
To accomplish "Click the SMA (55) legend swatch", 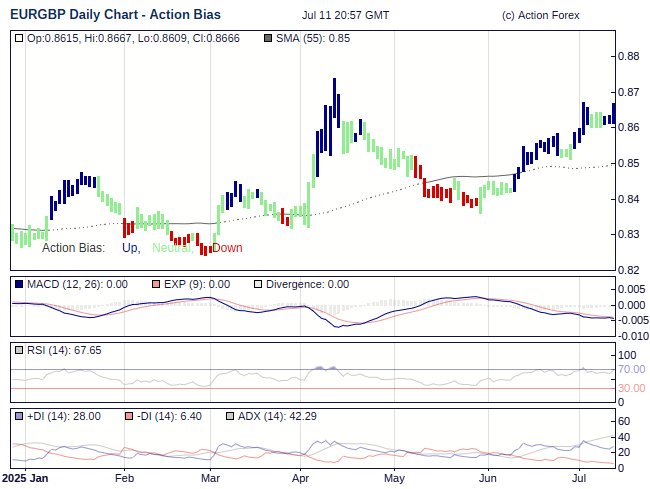I will (267, 38).
